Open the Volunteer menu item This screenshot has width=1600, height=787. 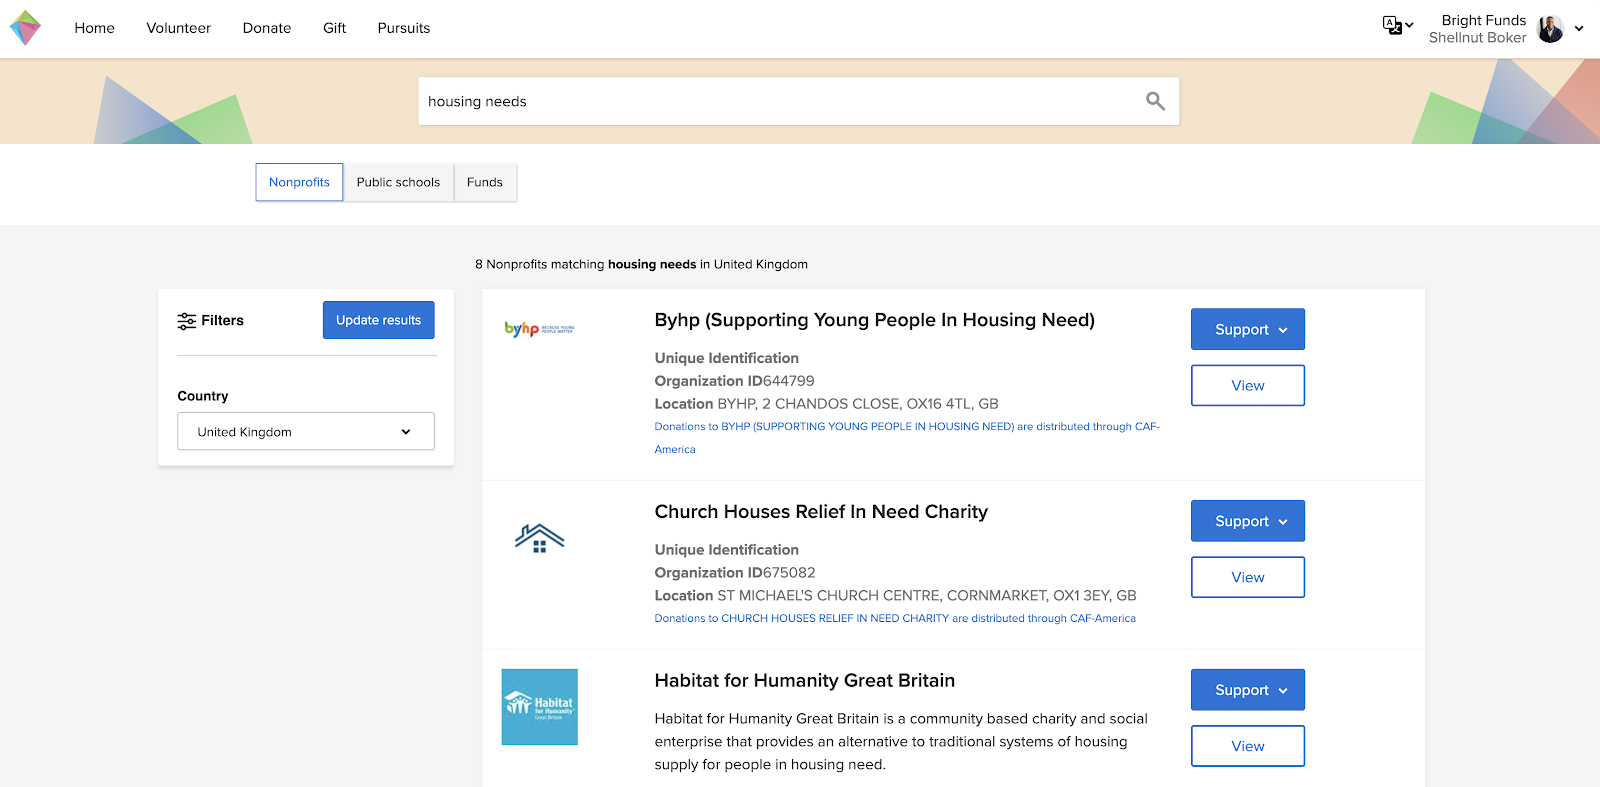click(x=178, y=28)
